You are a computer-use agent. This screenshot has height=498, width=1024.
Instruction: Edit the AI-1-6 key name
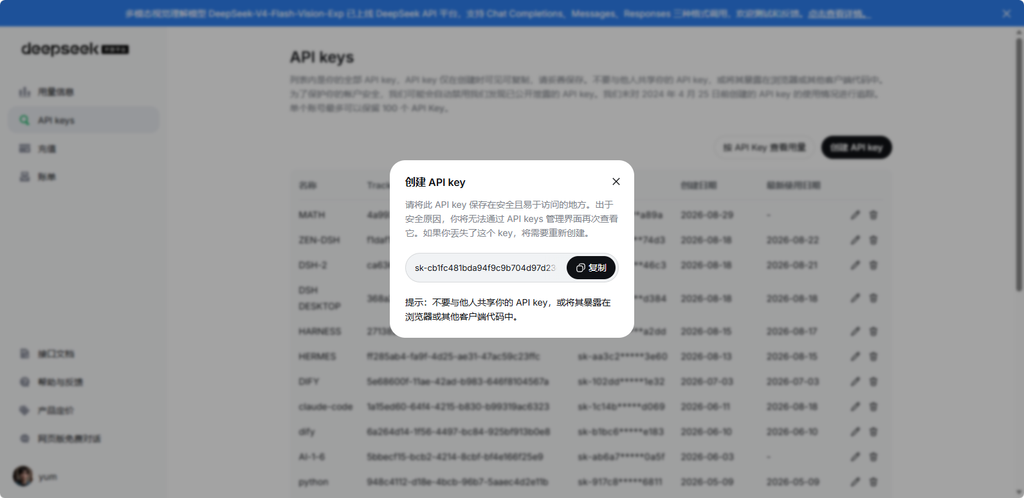tap(855, 457)
